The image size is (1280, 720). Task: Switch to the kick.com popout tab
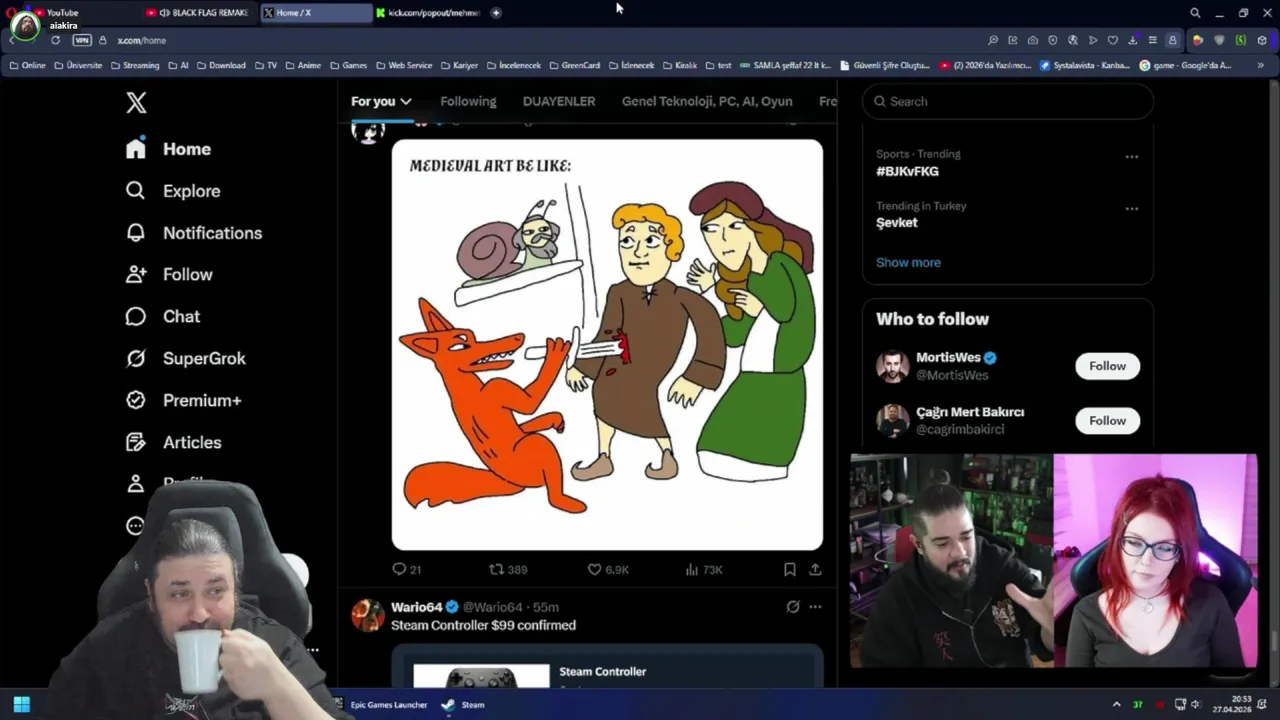[428, 13]
